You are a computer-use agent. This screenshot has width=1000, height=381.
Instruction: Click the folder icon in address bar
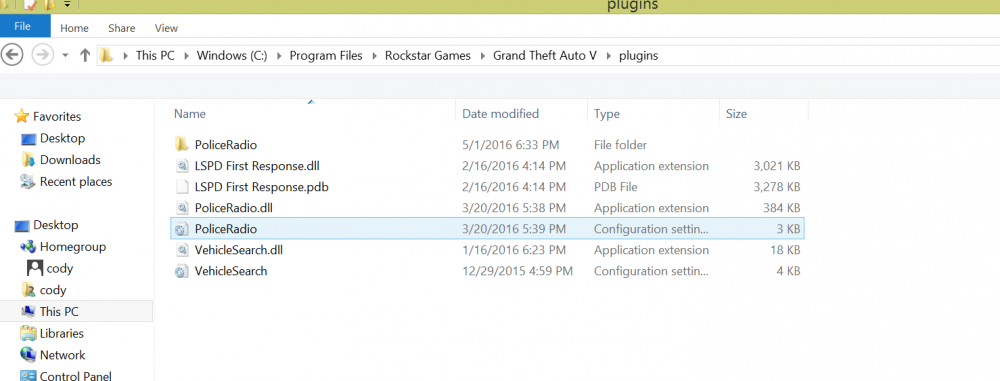pos(108,56)
